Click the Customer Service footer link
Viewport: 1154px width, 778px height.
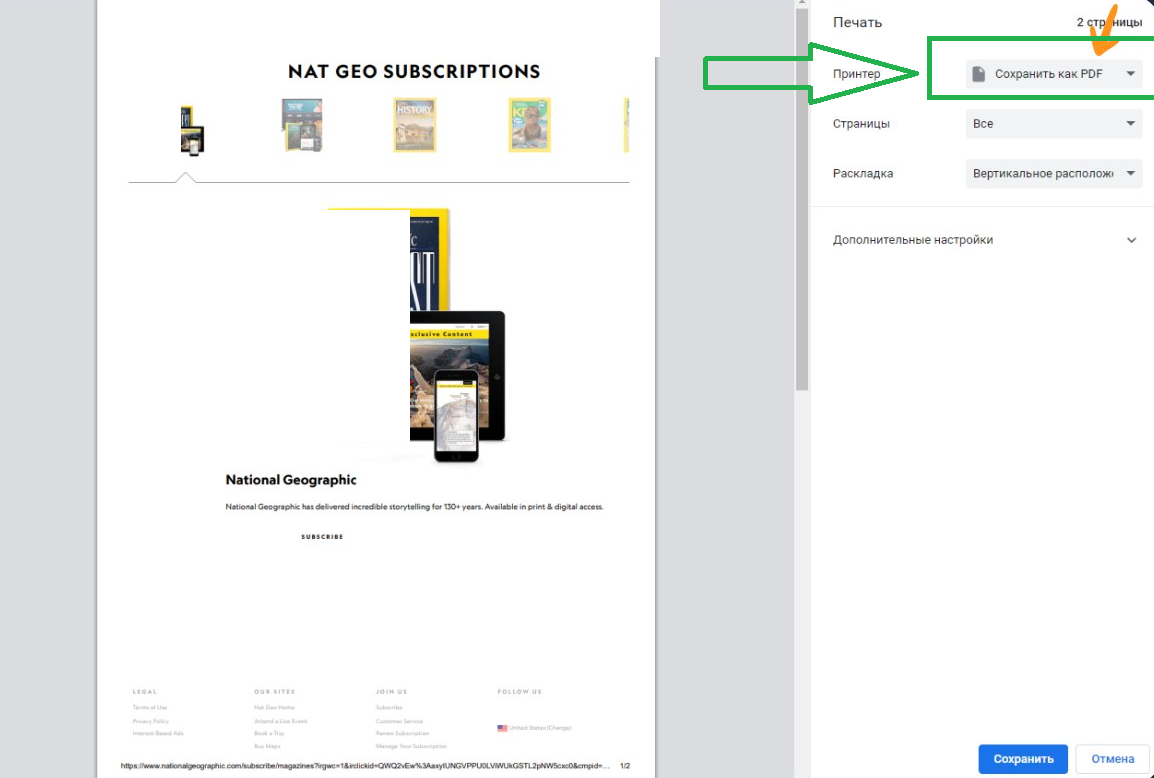(400, 721)
